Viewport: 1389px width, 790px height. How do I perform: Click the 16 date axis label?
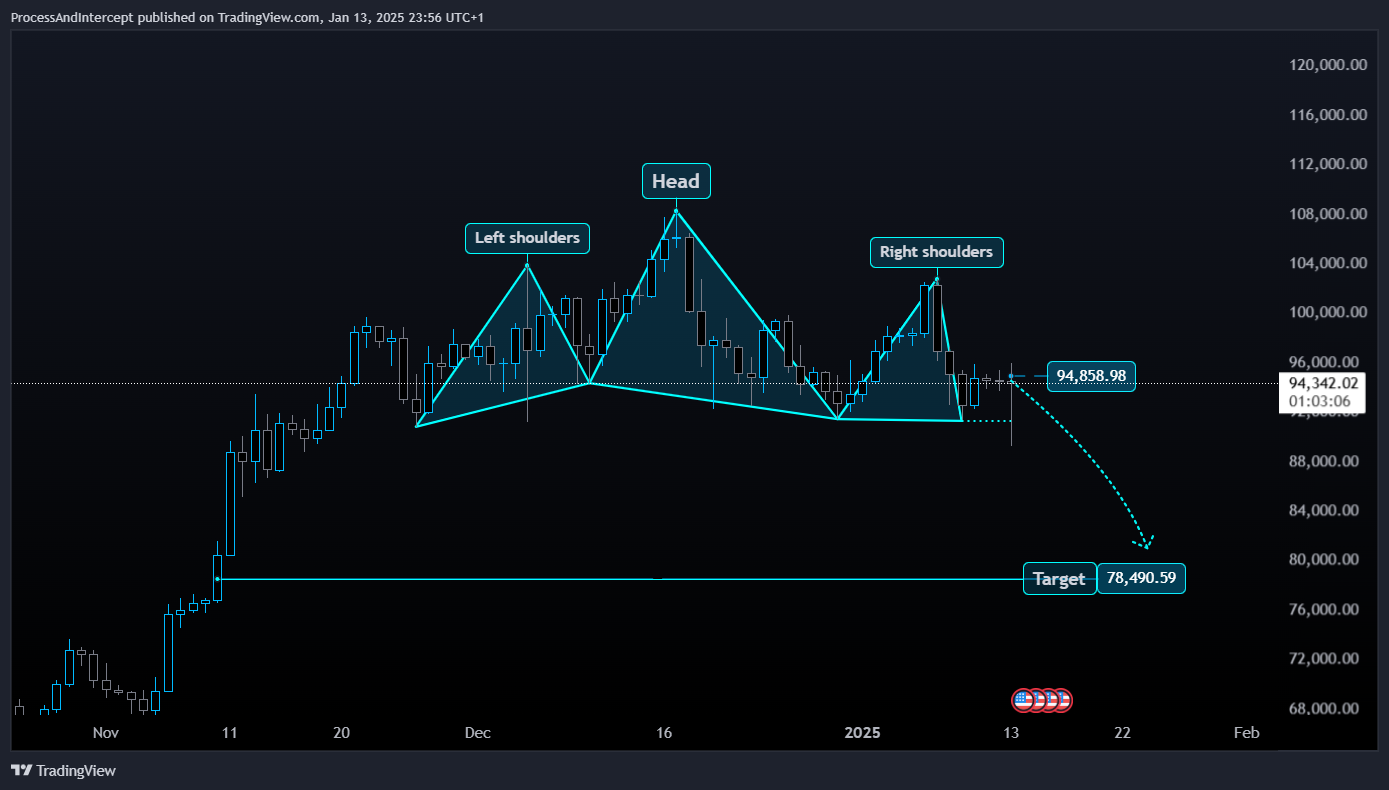(x=663, y=732)
